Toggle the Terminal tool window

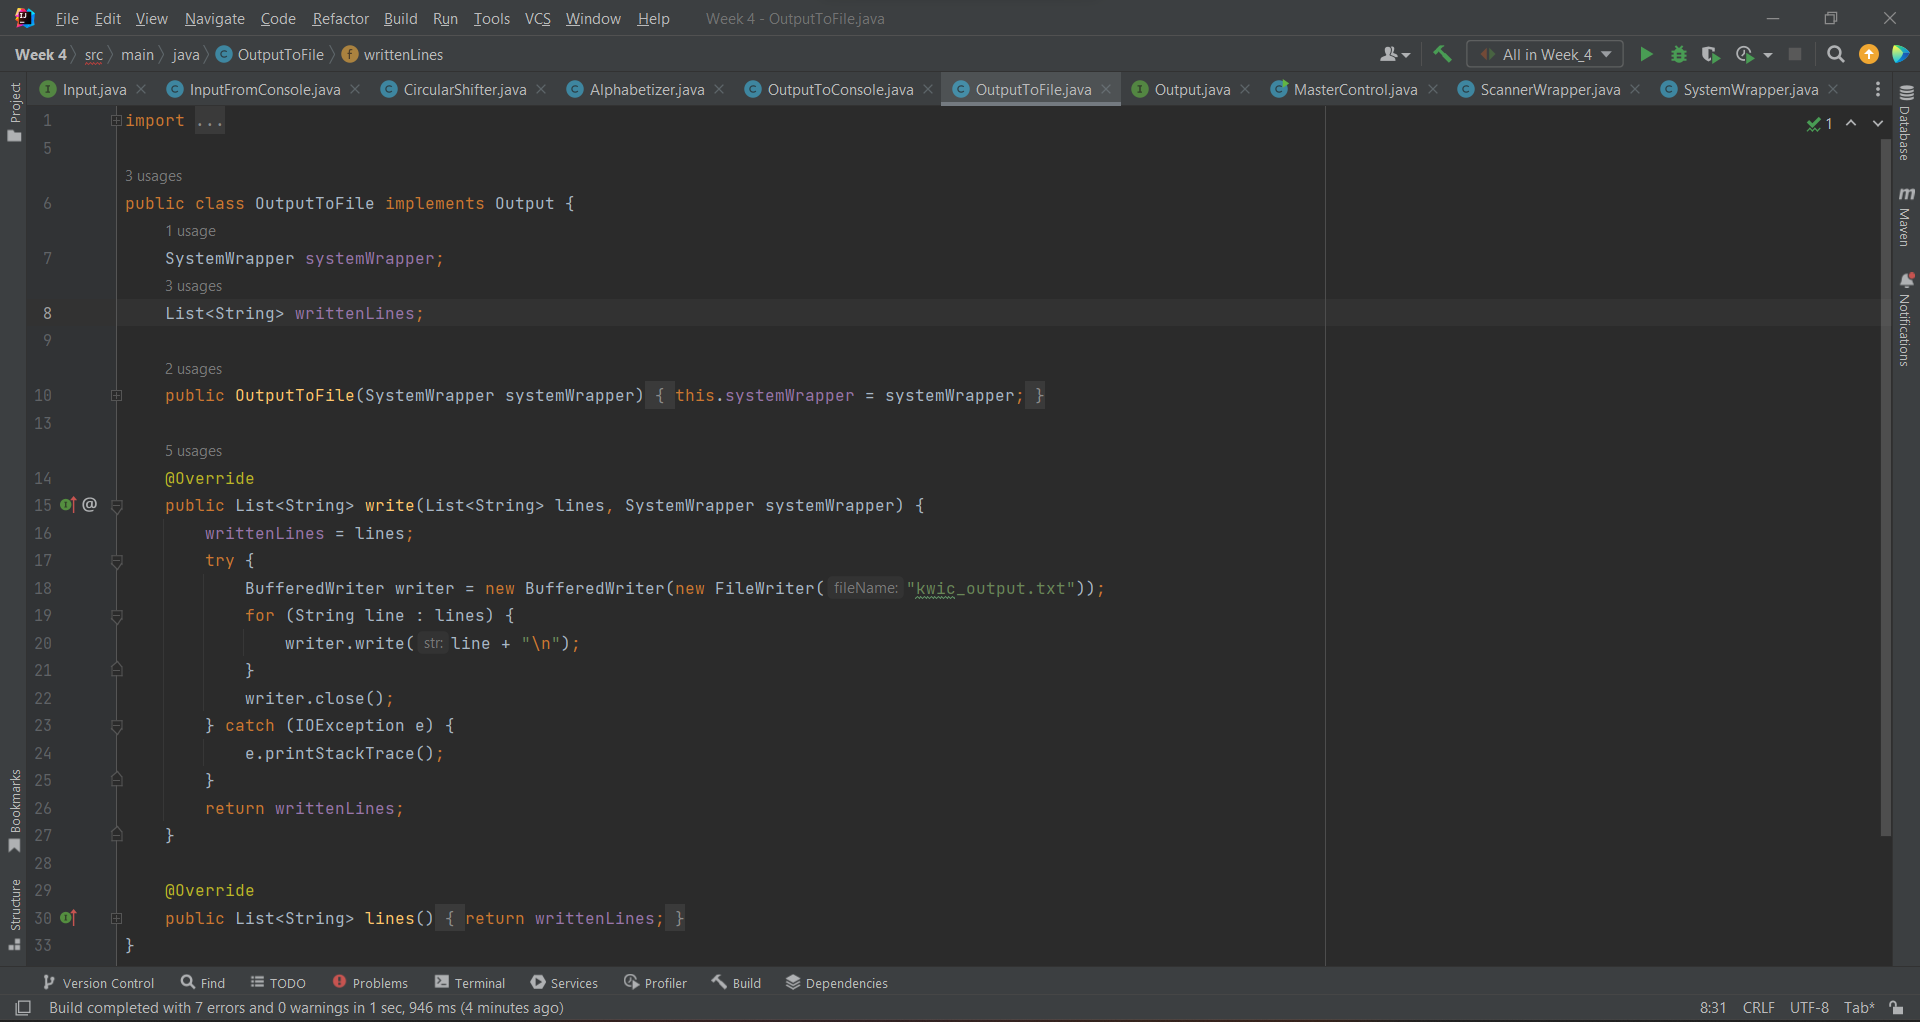(470, 982)
